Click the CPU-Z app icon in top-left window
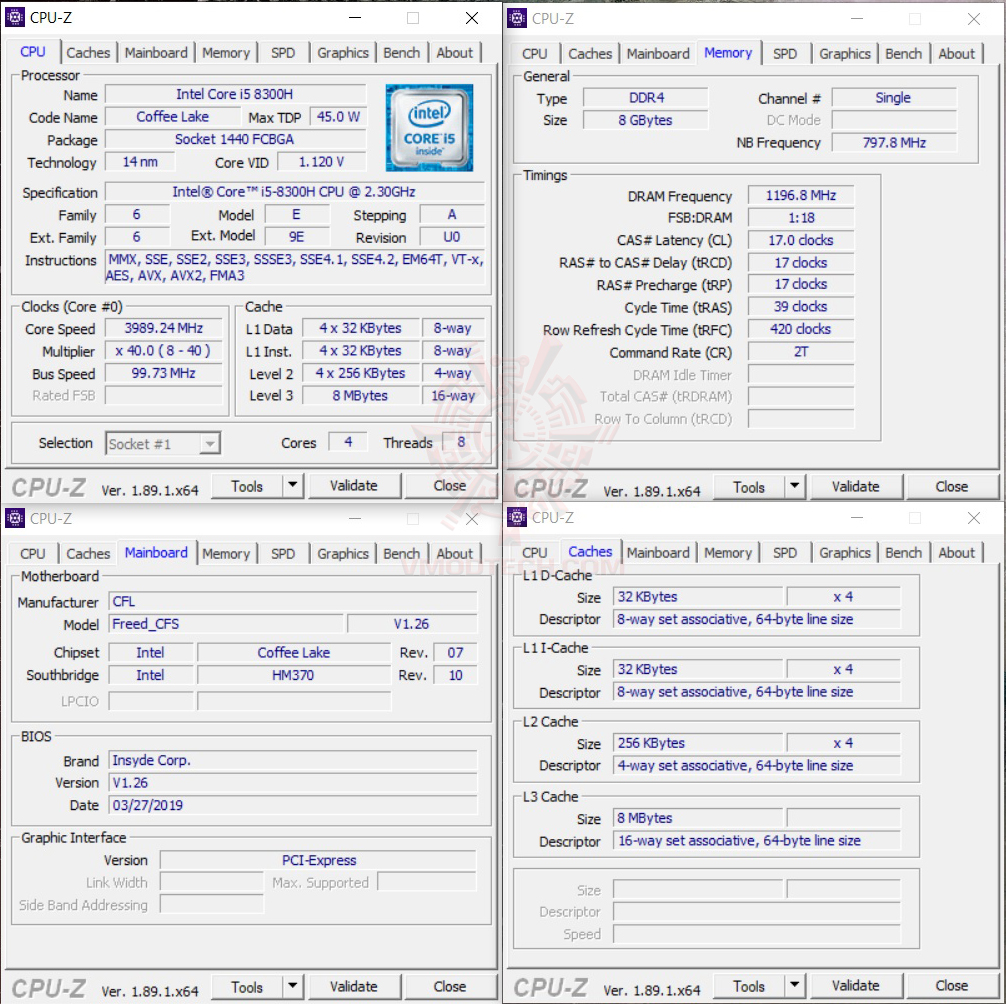The image size is (1006, 1004). (15, 18)
